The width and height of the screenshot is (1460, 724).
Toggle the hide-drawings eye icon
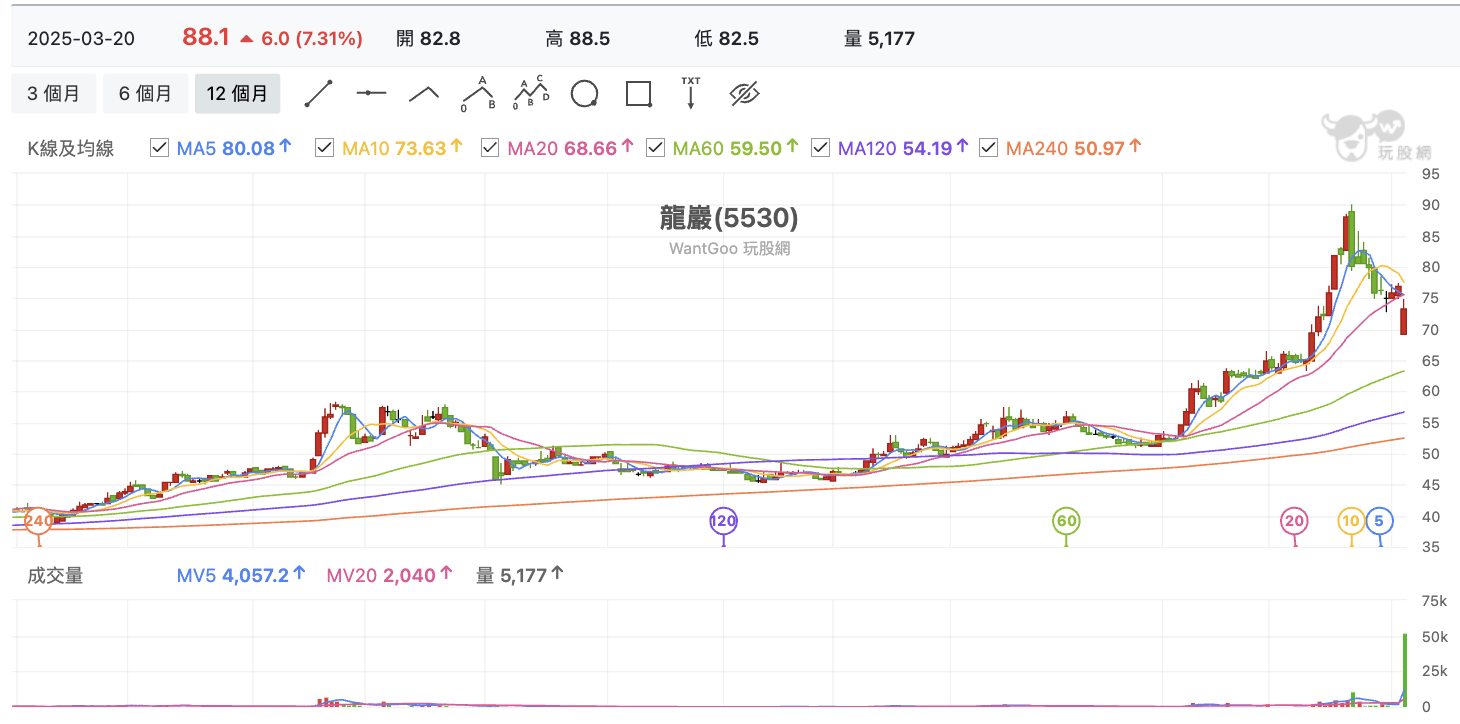click(744, 92)
